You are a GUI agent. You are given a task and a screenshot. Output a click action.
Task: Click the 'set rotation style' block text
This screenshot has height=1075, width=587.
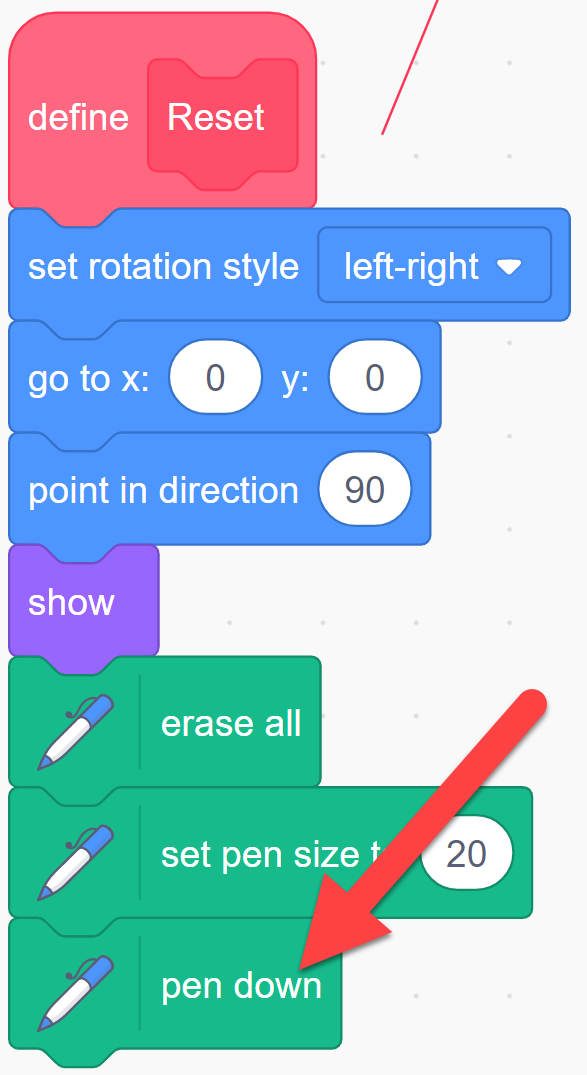click(163, 266)
